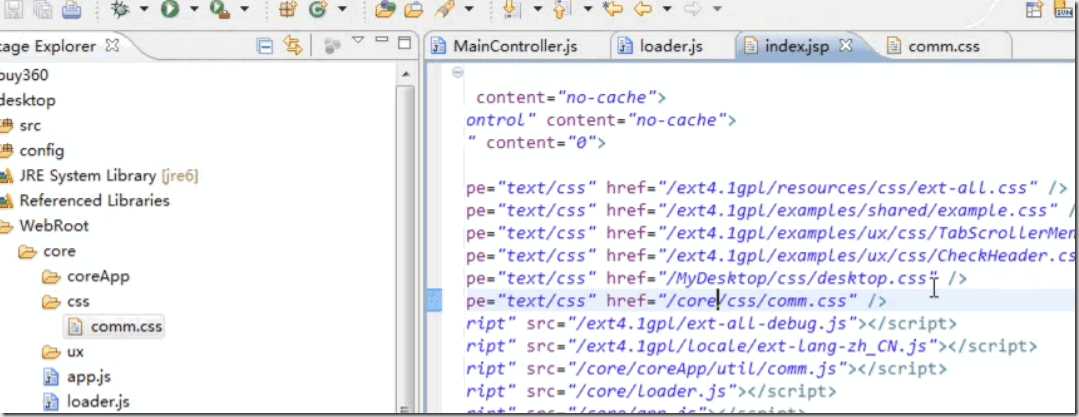Click the New Java Class icon
The width and height of the screenshot is (1079, 417).
tap(317, 9)
